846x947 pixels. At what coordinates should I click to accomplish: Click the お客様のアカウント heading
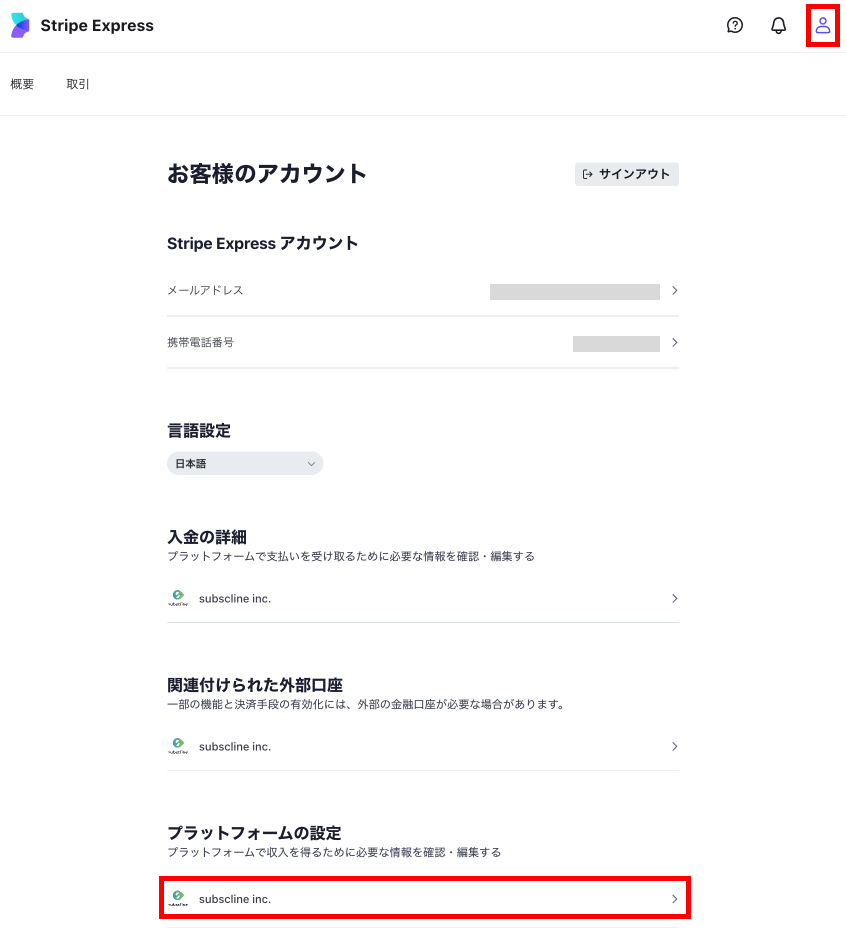[x=267, y=173]
